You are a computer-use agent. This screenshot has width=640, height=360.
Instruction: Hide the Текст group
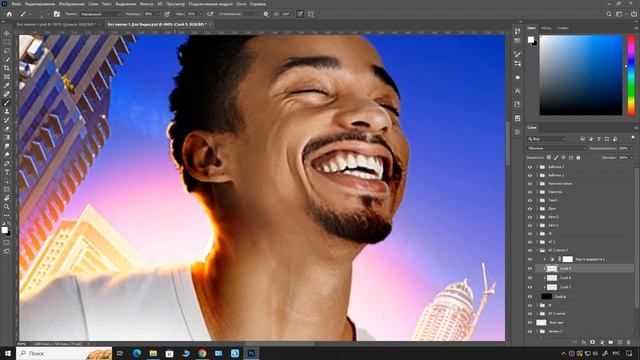(x=530, y=200)
